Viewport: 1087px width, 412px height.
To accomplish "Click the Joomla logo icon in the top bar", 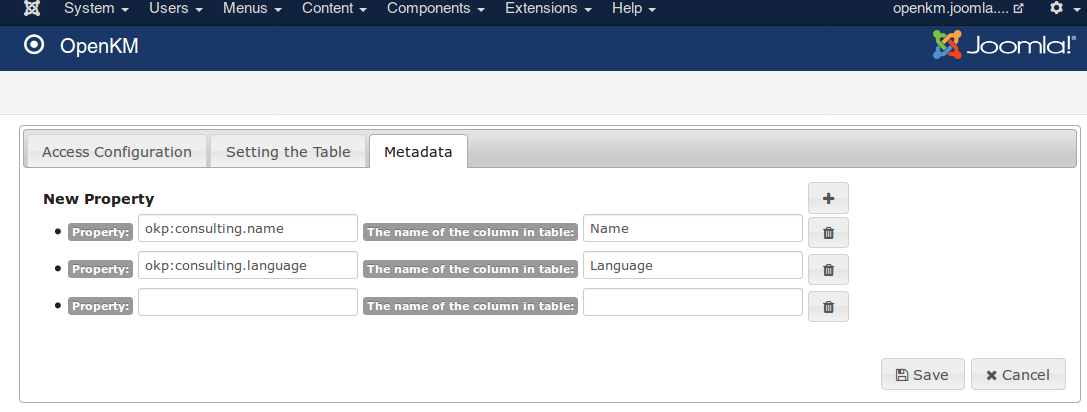I will (x=32, y=8).
